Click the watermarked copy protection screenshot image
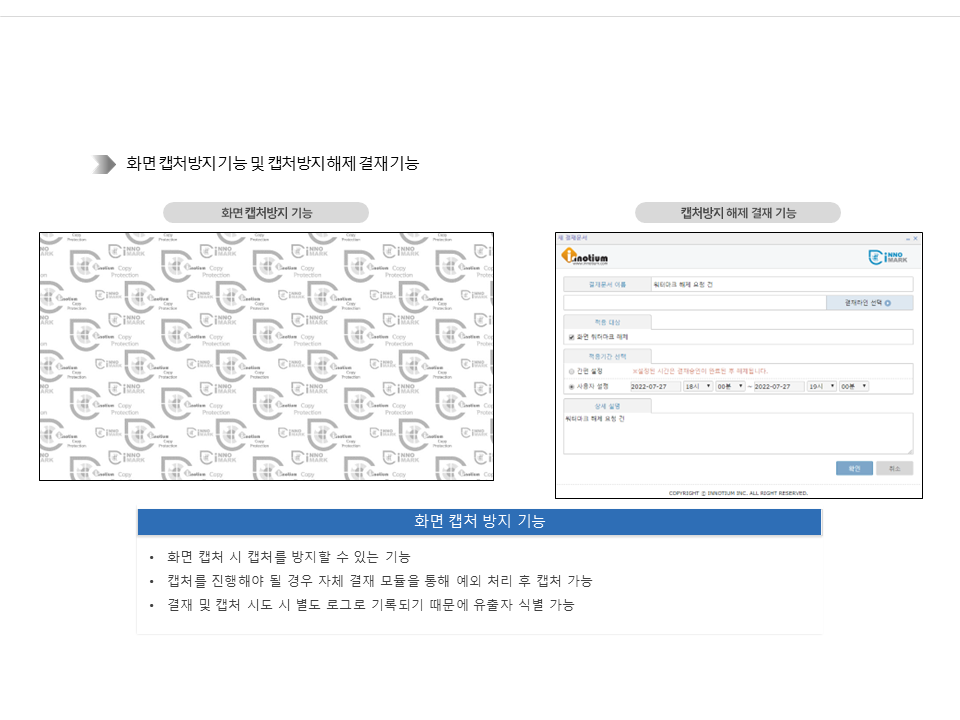 (x=266, y=356)
